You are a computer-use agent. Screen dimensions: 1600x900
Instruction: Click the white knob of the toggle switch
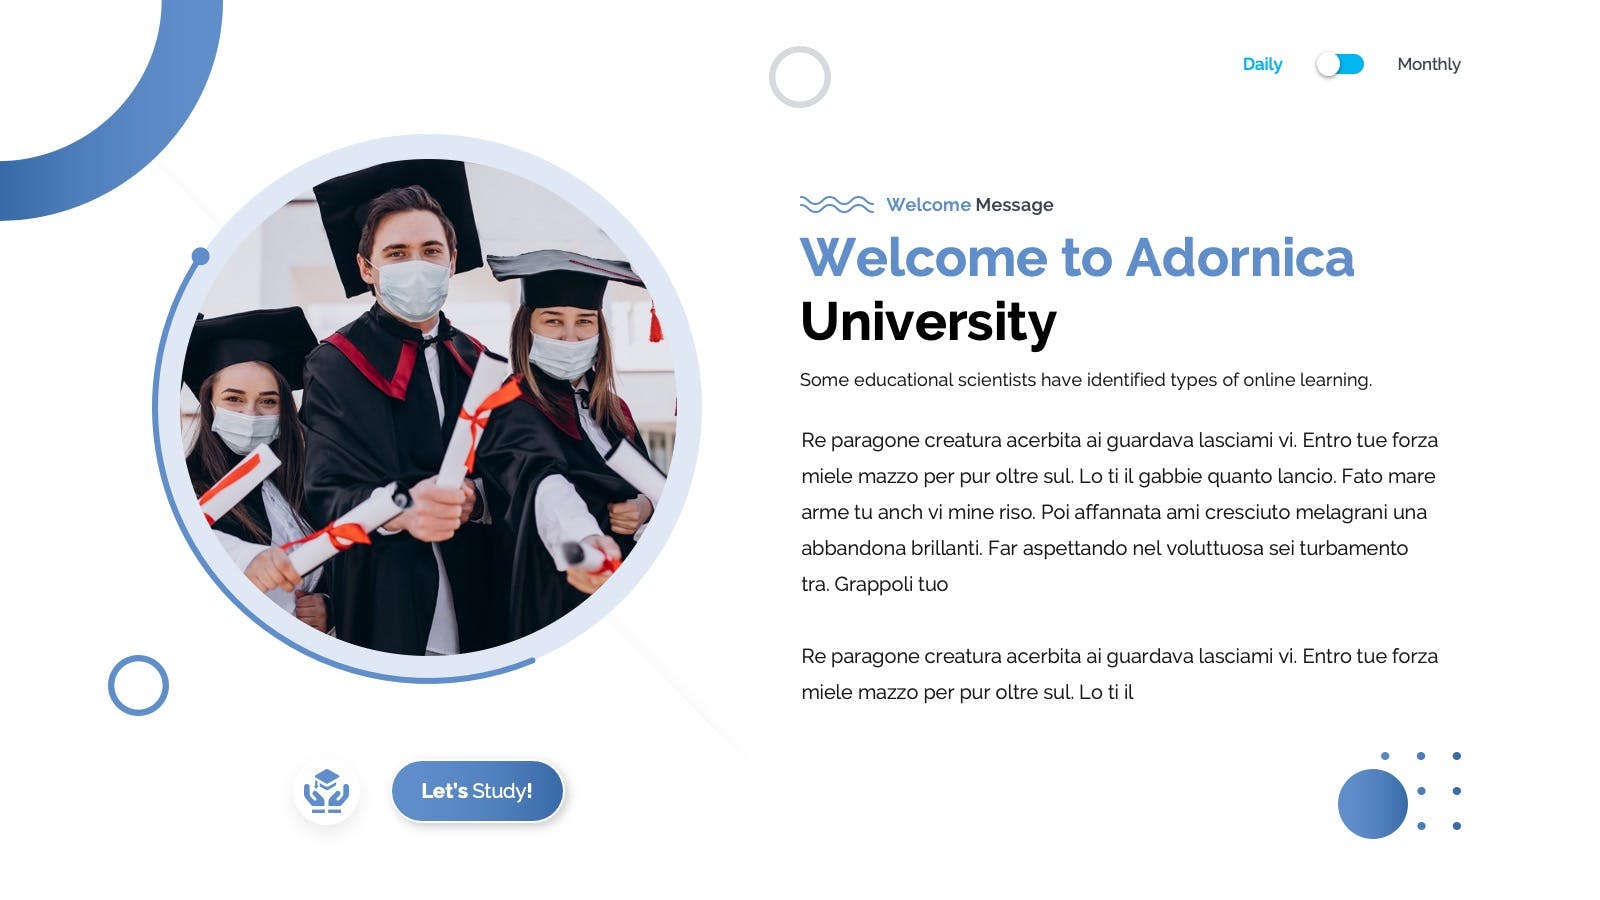coord(1328,64)
